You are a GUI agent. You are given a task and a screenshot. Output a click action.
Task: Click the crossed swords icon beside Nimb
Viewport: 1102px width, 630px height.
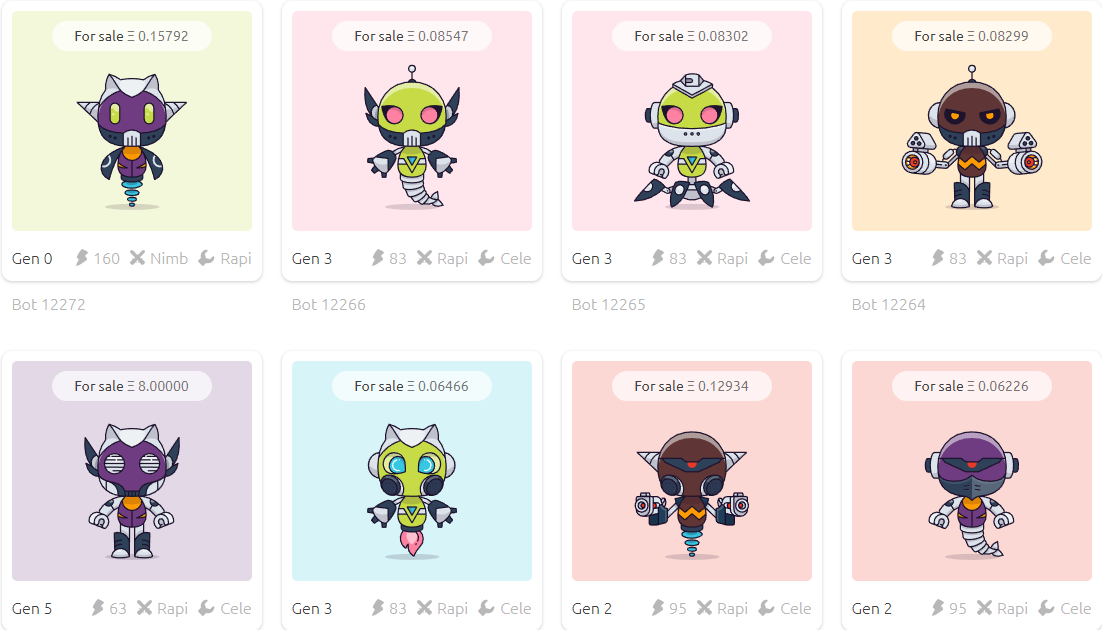point(138,258)
